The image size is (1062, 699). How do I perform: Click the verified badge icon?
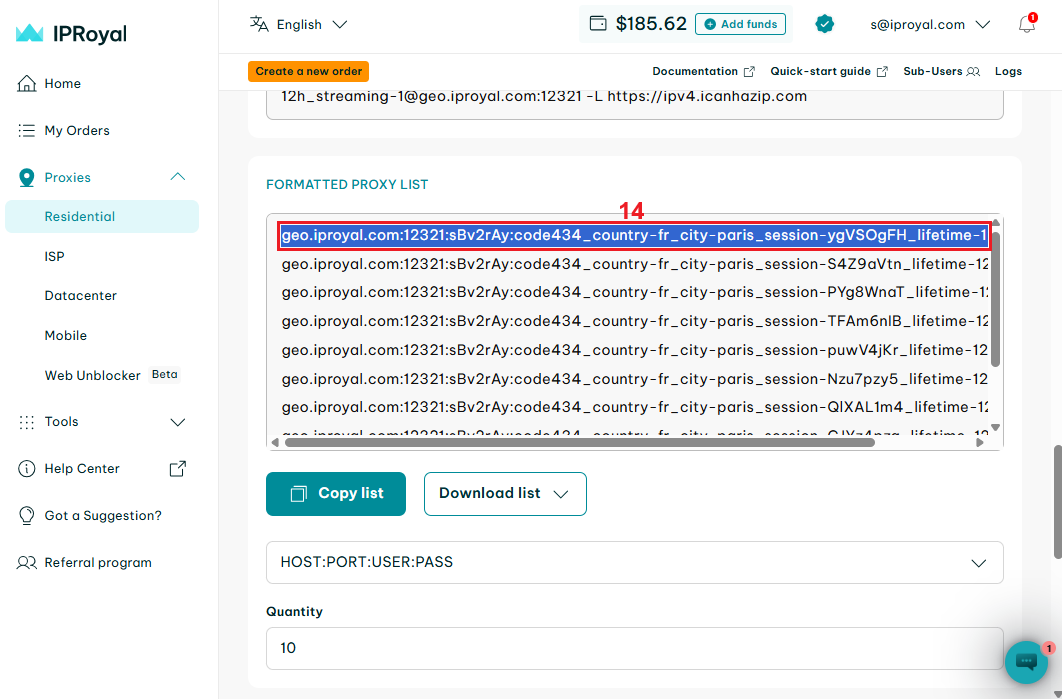[x=824, y=24]
